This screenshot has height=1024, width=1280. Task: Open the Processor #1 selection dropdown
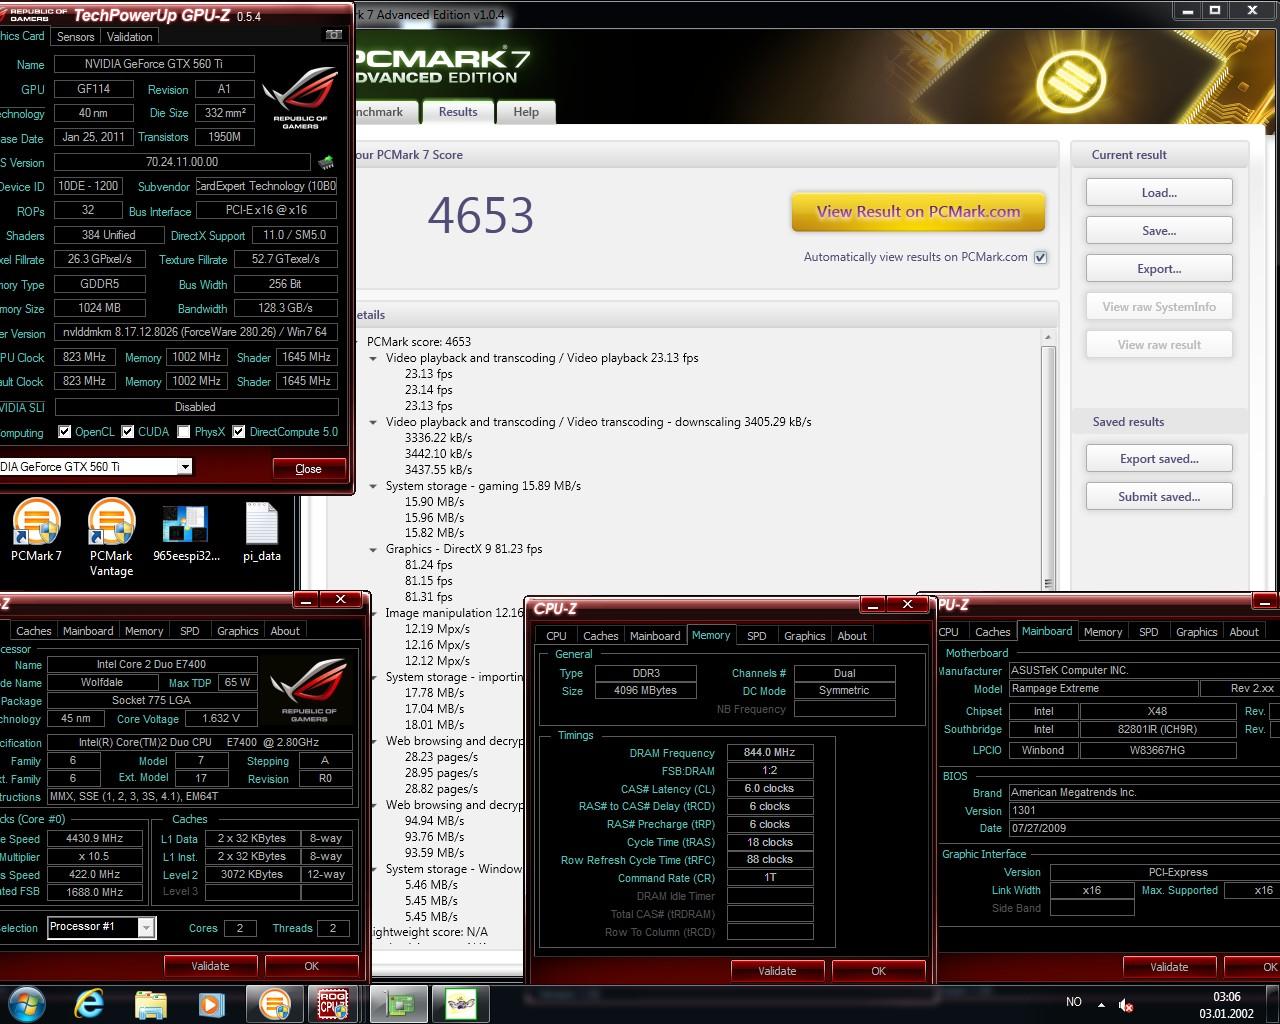pyautogui.click(x=146, y=928)
